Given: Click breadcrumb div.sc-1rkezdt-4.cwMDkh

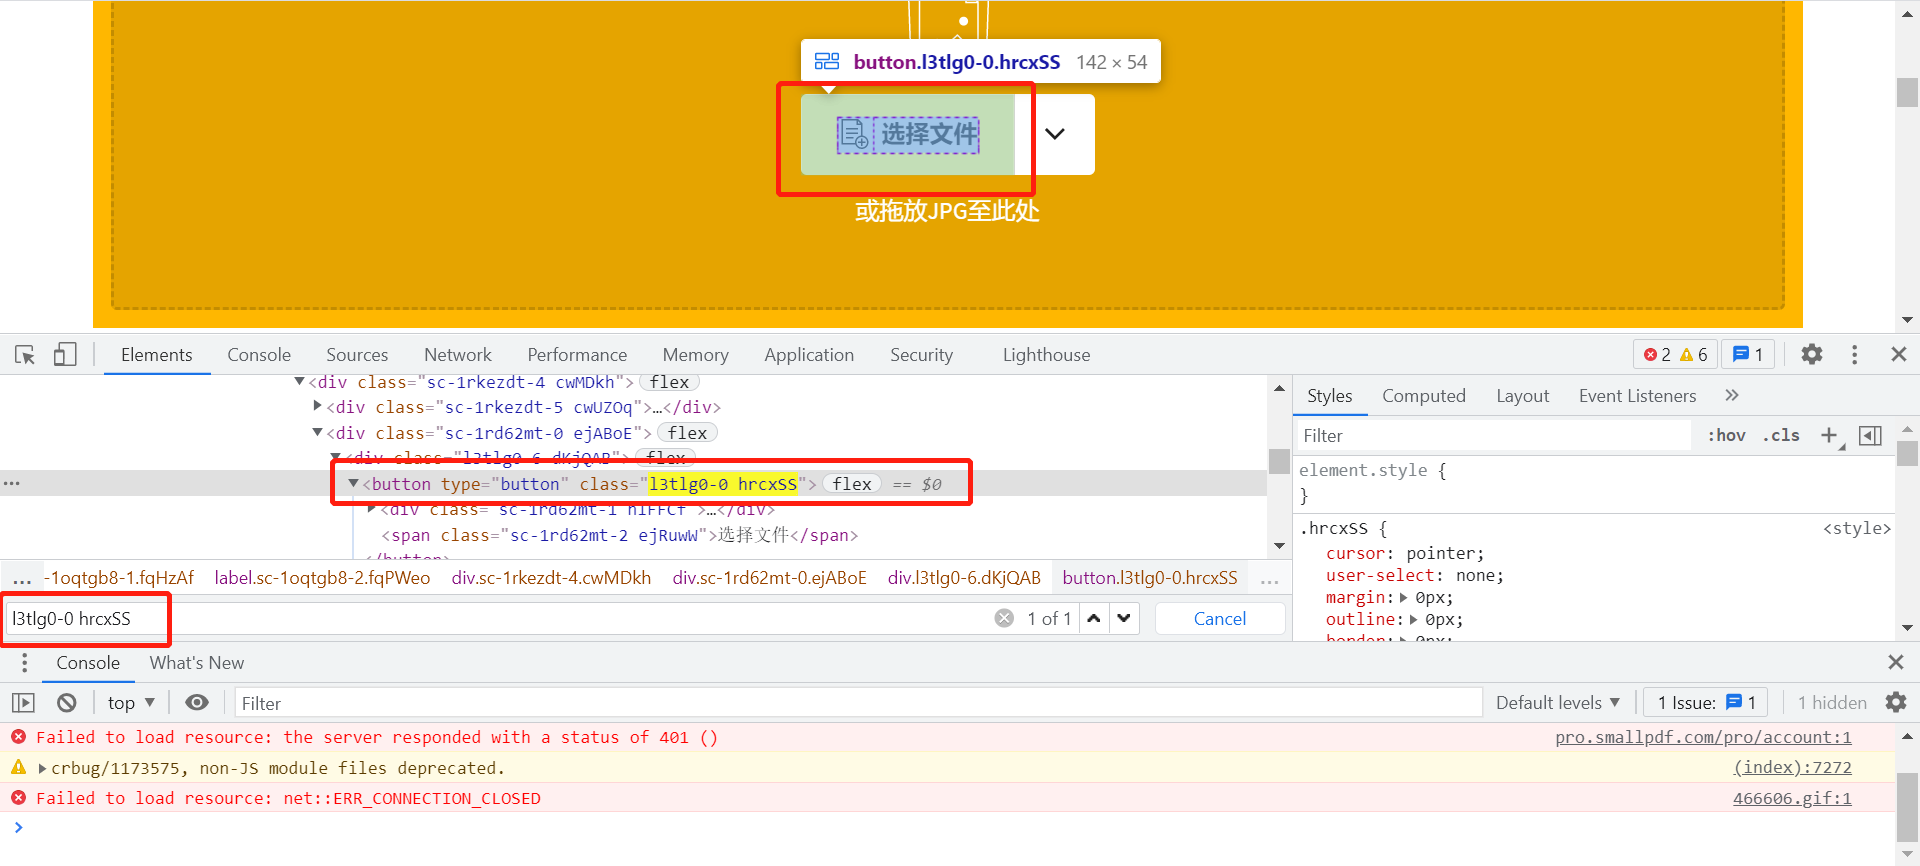Looking at the screenshot, I should pos(551,578).
